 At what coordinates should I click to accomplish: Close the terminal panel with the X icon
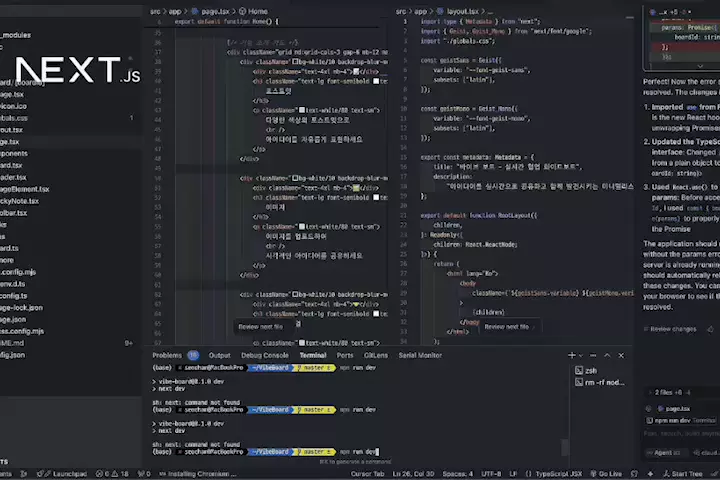(x=621, y=355)
